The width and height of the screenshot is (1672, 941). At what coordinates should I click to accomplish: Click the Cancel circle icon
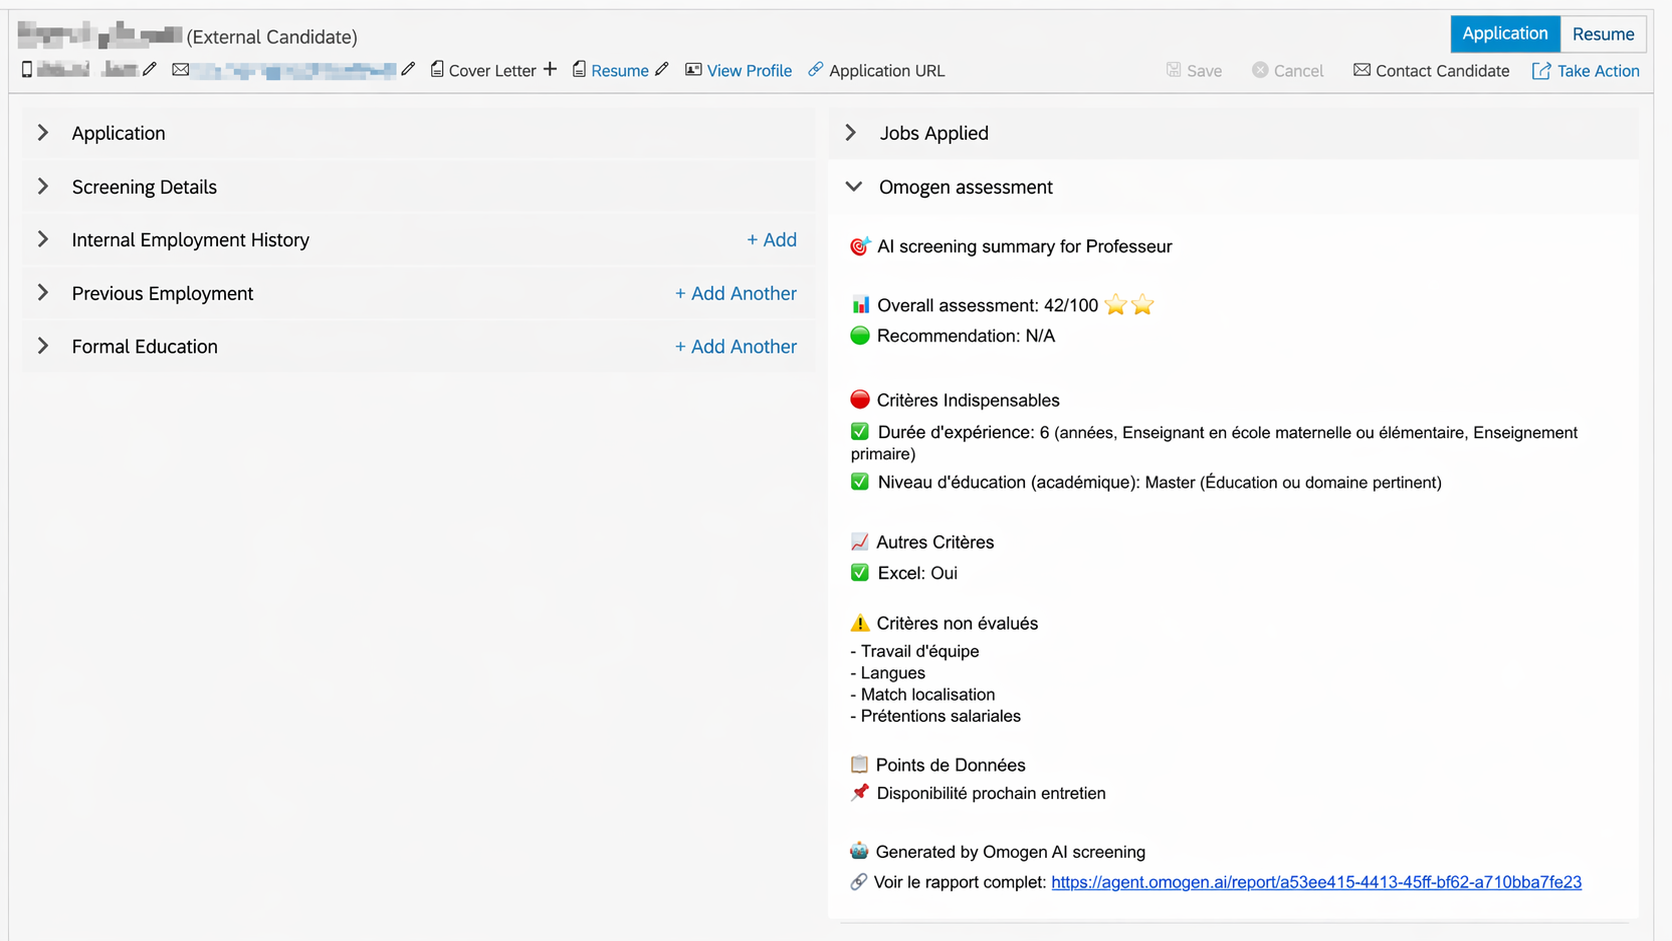(x=1260, y=69)
